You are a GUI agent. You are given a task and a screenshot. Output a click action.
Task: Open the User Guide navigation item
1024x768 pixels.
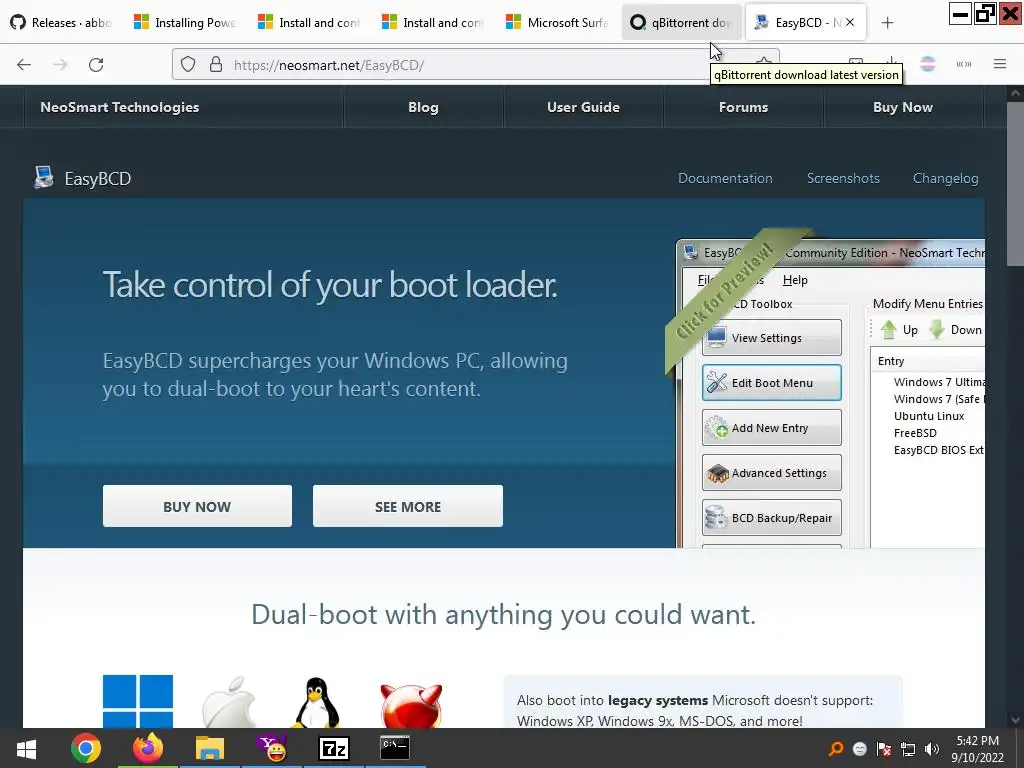coord(583,107)
